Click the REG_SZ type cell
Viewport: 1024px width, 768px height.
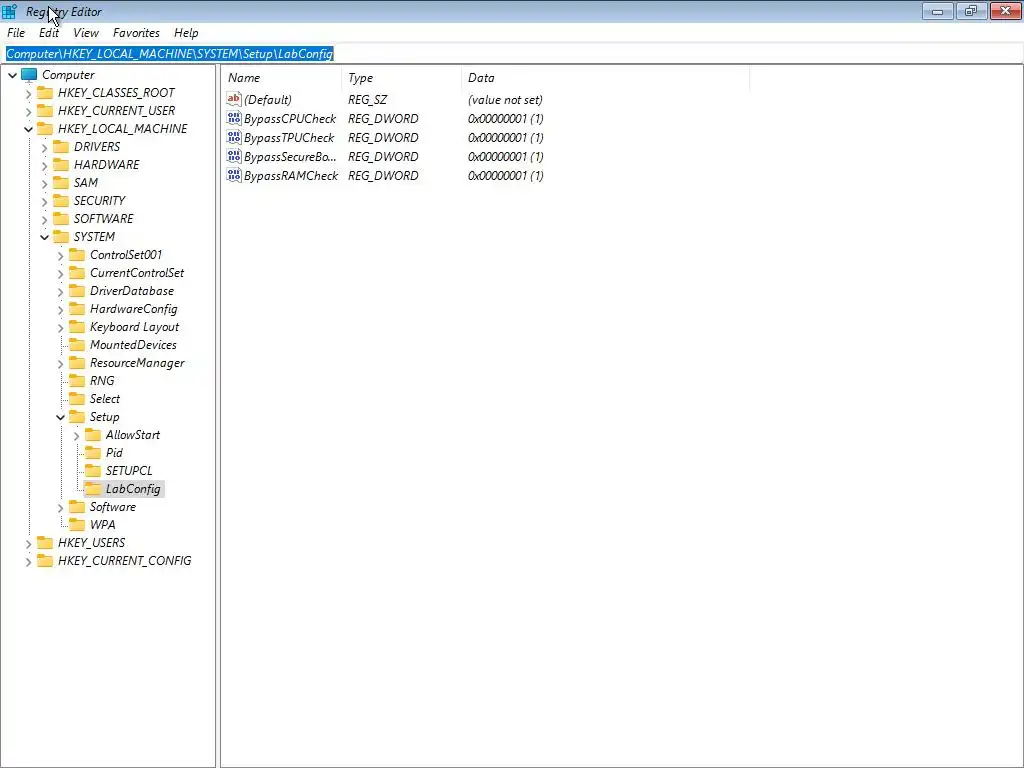click(x=367, y=99)
